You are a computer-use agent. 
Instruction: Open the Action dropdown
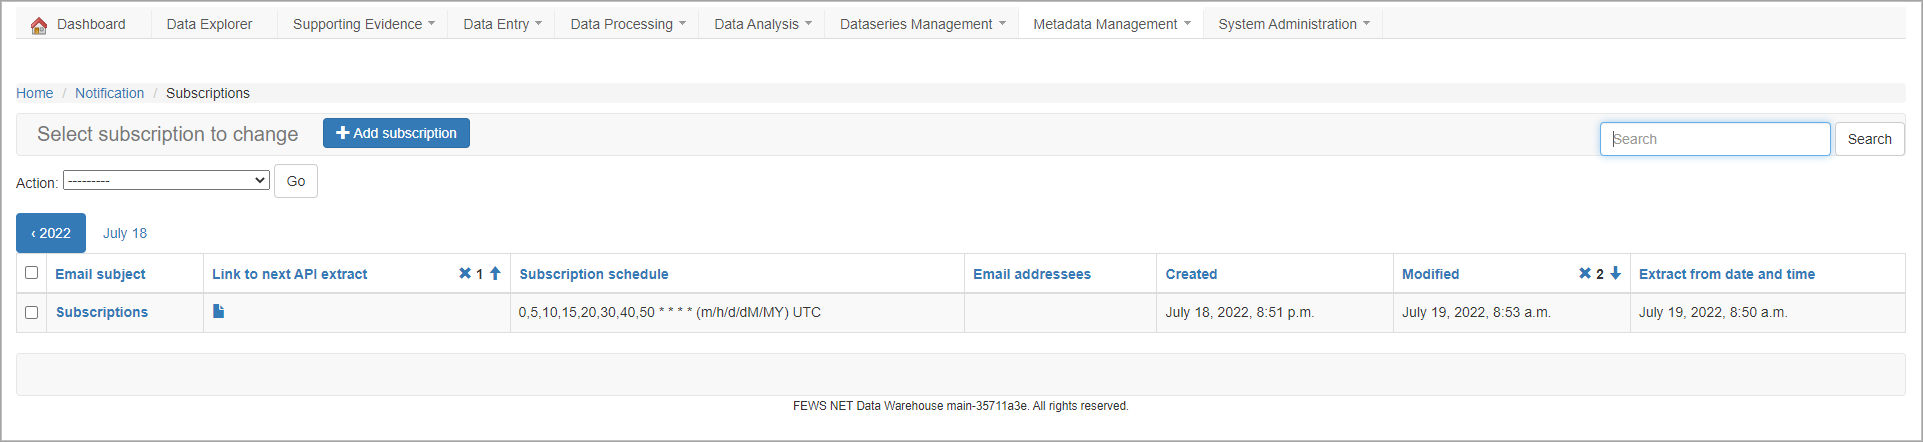pyautogui.click(x=166, y=181)
